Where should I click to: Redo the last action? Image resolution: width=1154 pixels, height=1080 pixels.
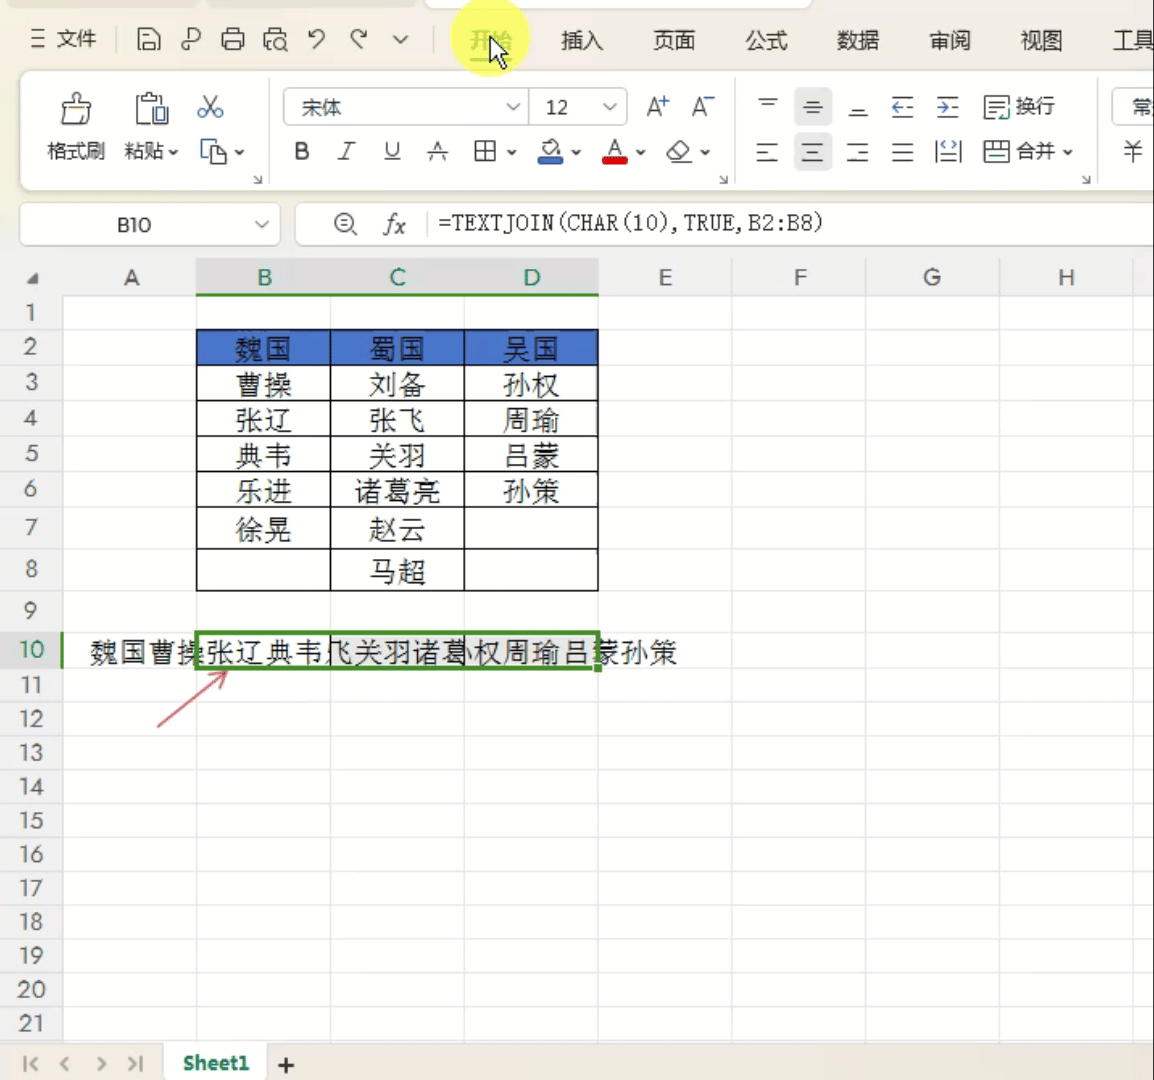[359, 38]
